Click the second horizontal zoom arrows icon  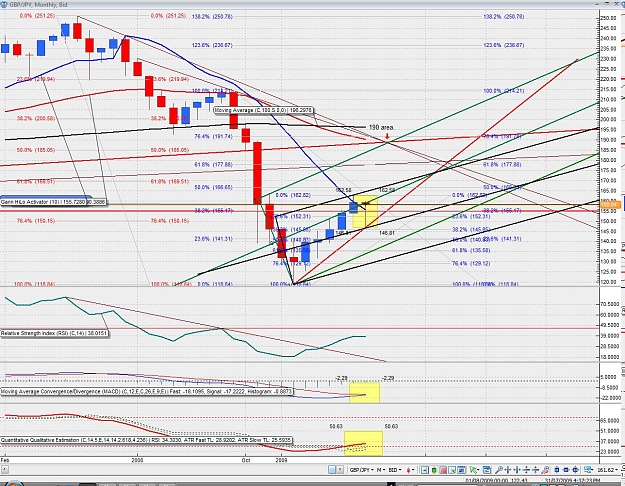pyautogui.click(x=517, y=470)
